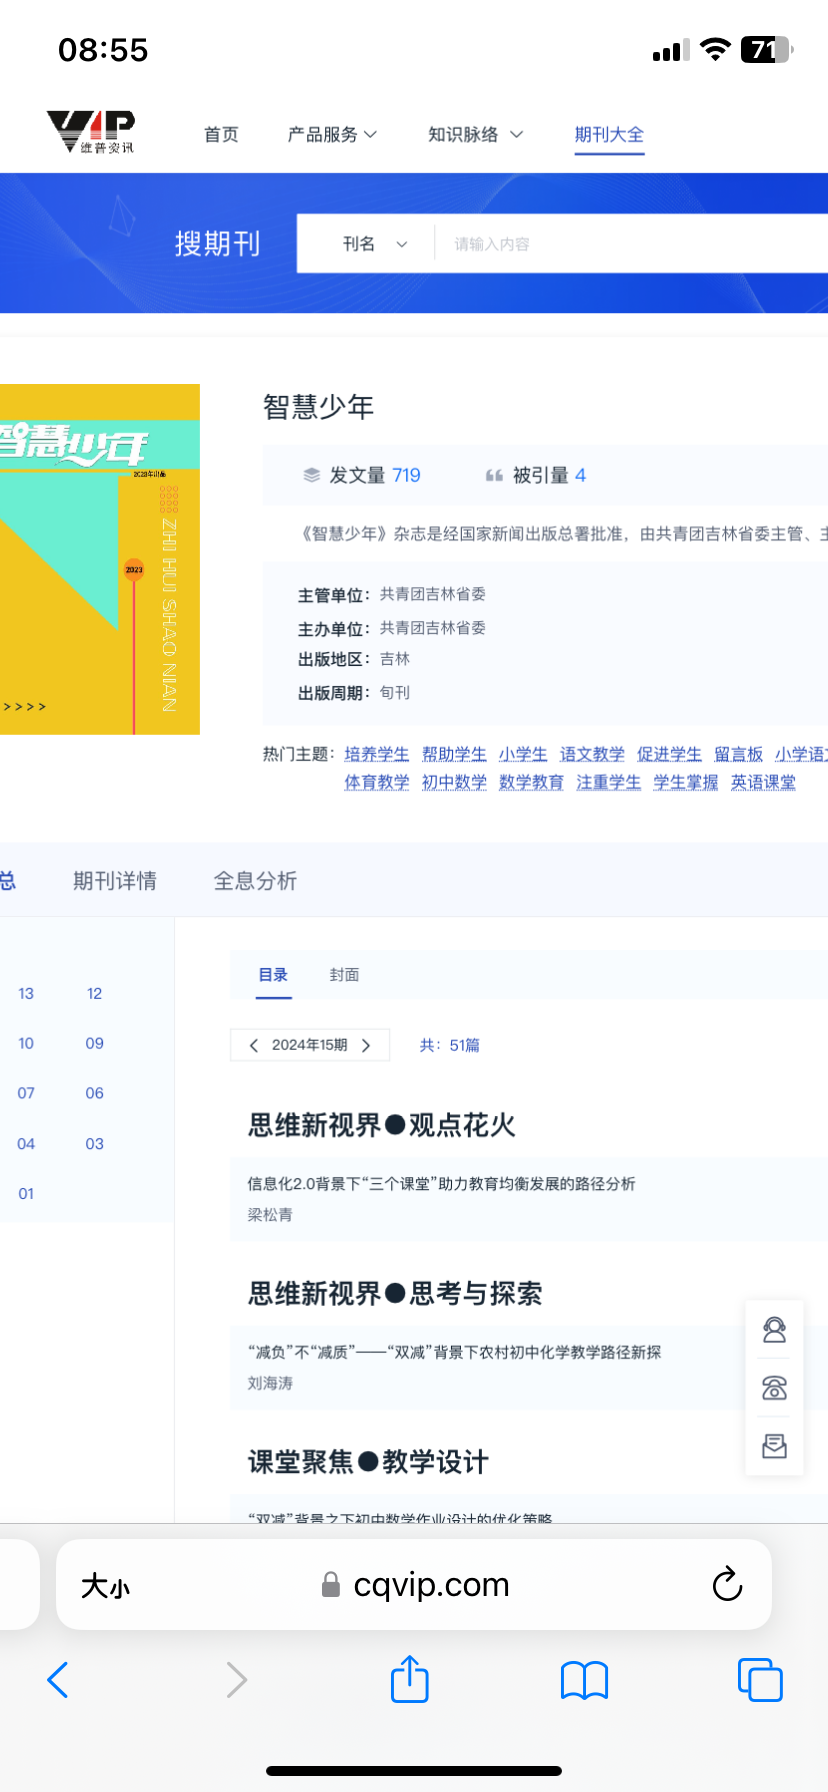The height and width of the screenshot is (1792, 828).
Task: Go back to the previous page
Action: point(58,1680)
